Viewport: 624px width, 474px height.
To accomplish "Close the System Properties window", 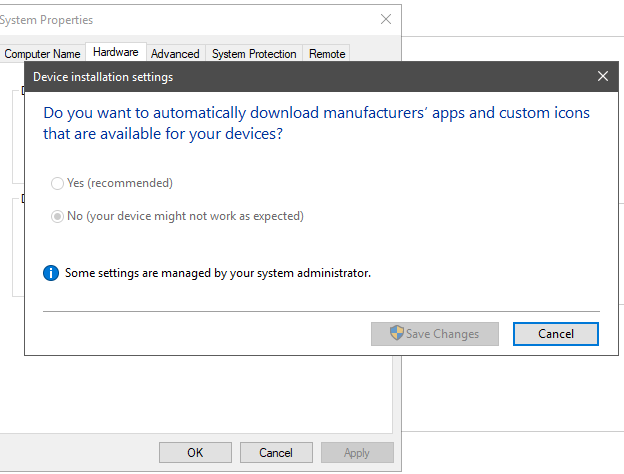I will [x=386, y=19].
